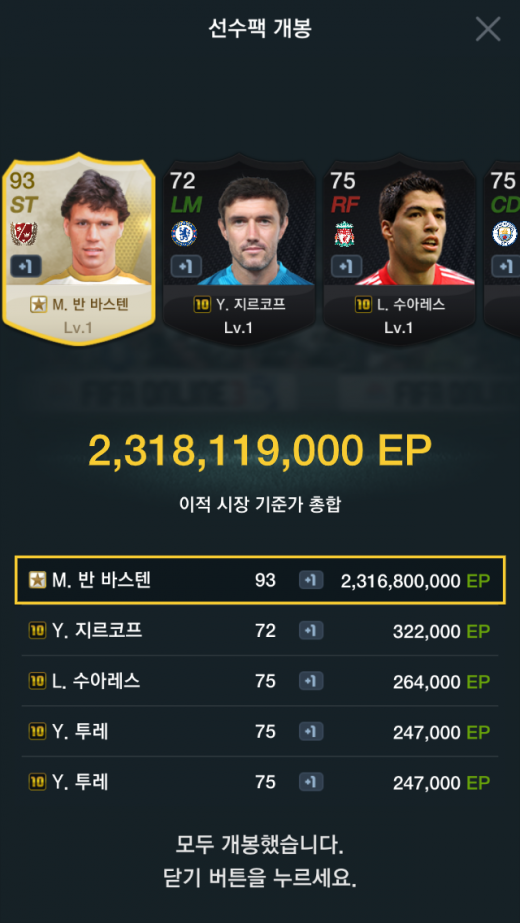The width and height of the screenshot is (520, 923).
Task: Select the Y. 지르코프 player card
Action: coord(239,250)
